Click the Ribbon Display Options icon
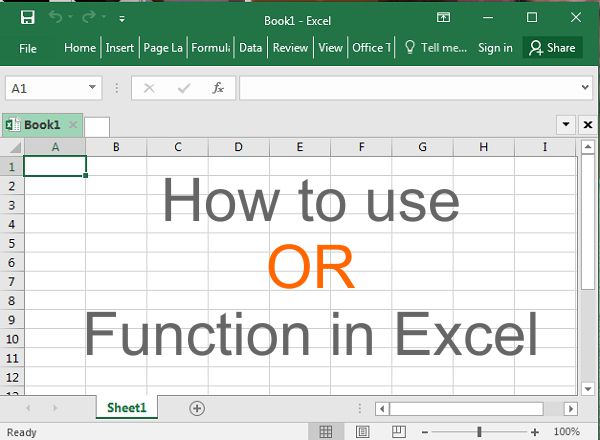This screenshot has height=440, width=600. [x=443, y=17]
